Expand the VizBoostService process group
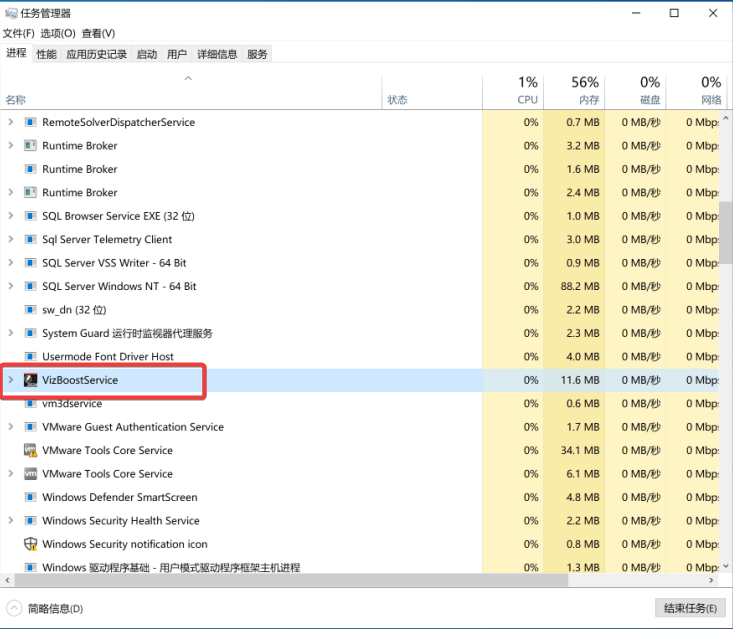This screenshot has height=629, width=733. (x=10, y=380)
